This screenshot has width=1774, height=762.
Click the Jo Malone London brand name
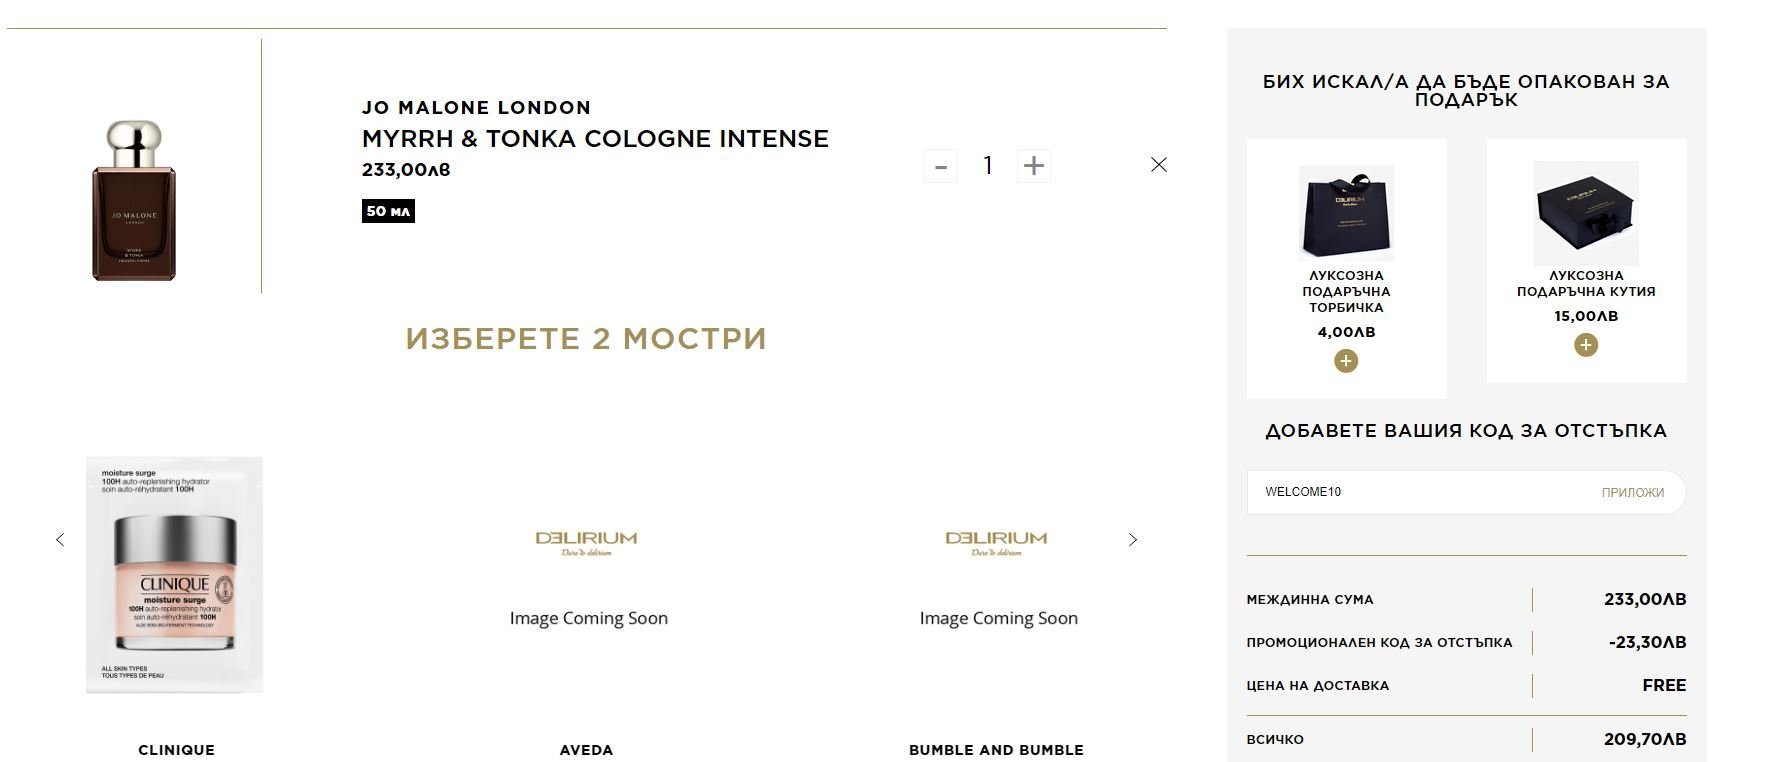click(476, 108)
